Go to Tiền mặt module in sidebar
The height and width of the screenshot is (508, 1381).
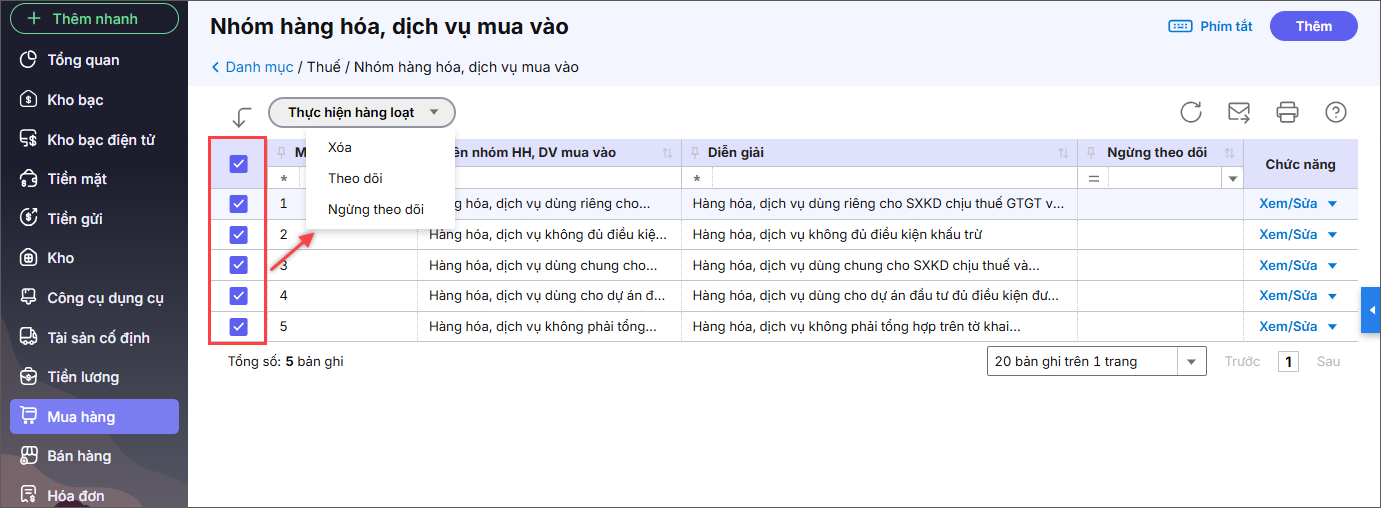pos(77,179)
